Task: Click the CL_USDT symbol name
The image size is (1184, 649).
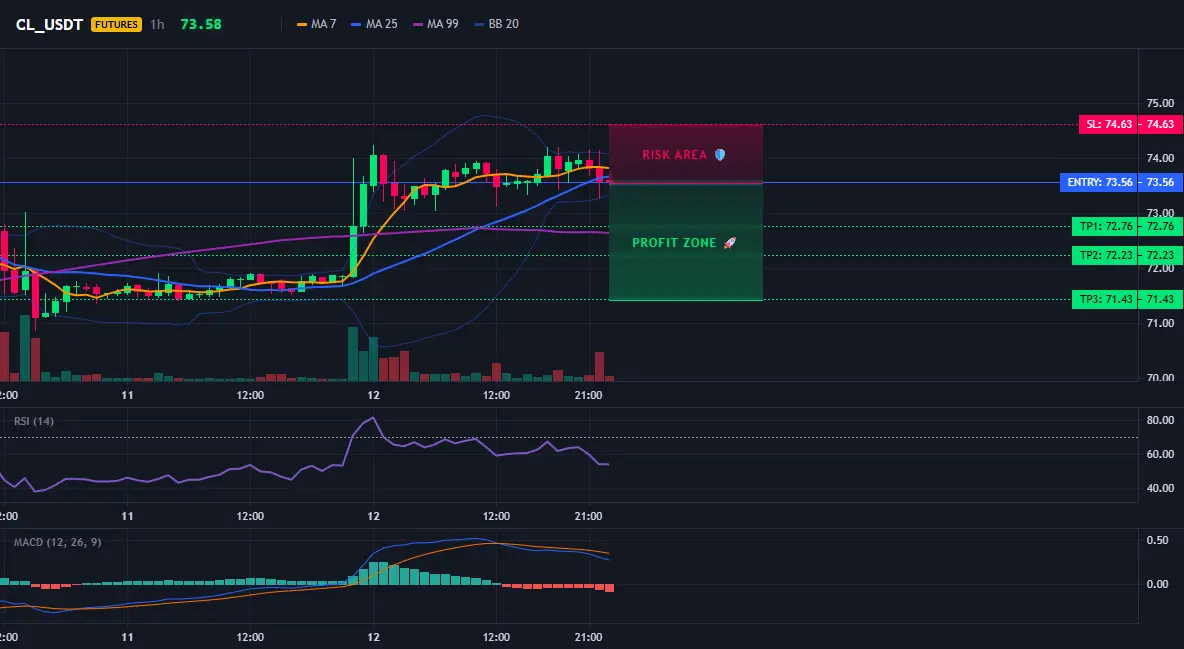Action: pyautogui.click(x=49, y=24)
